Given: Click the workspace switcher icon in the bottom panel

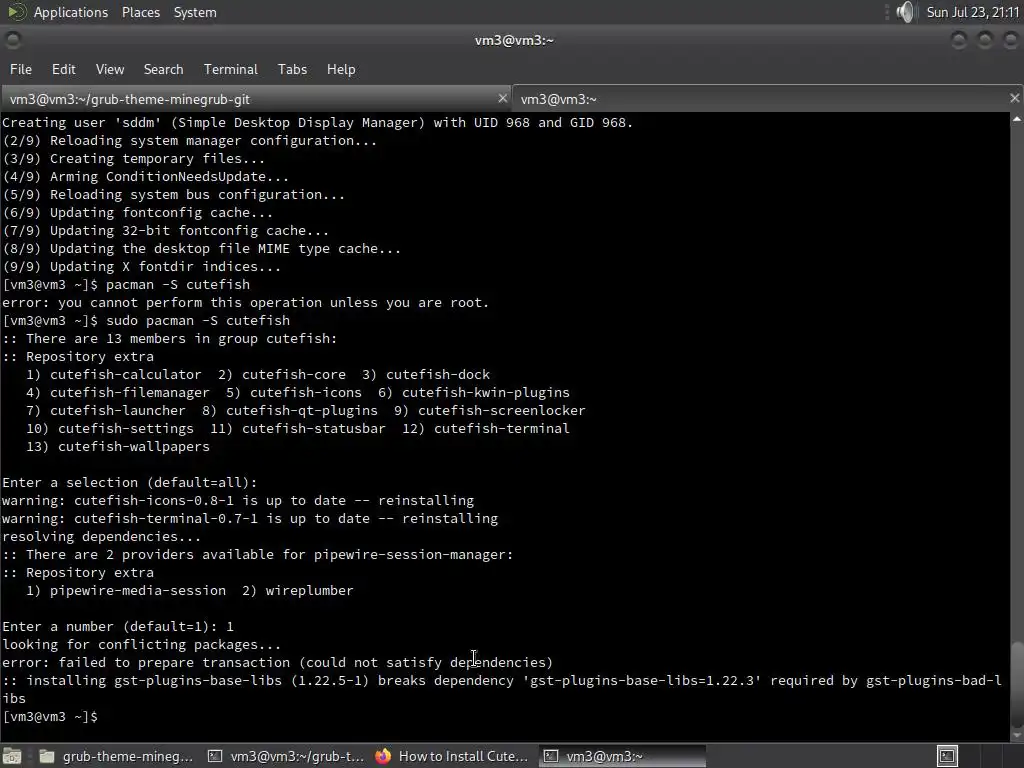Looking at the screenshot, I should point(947,756).
